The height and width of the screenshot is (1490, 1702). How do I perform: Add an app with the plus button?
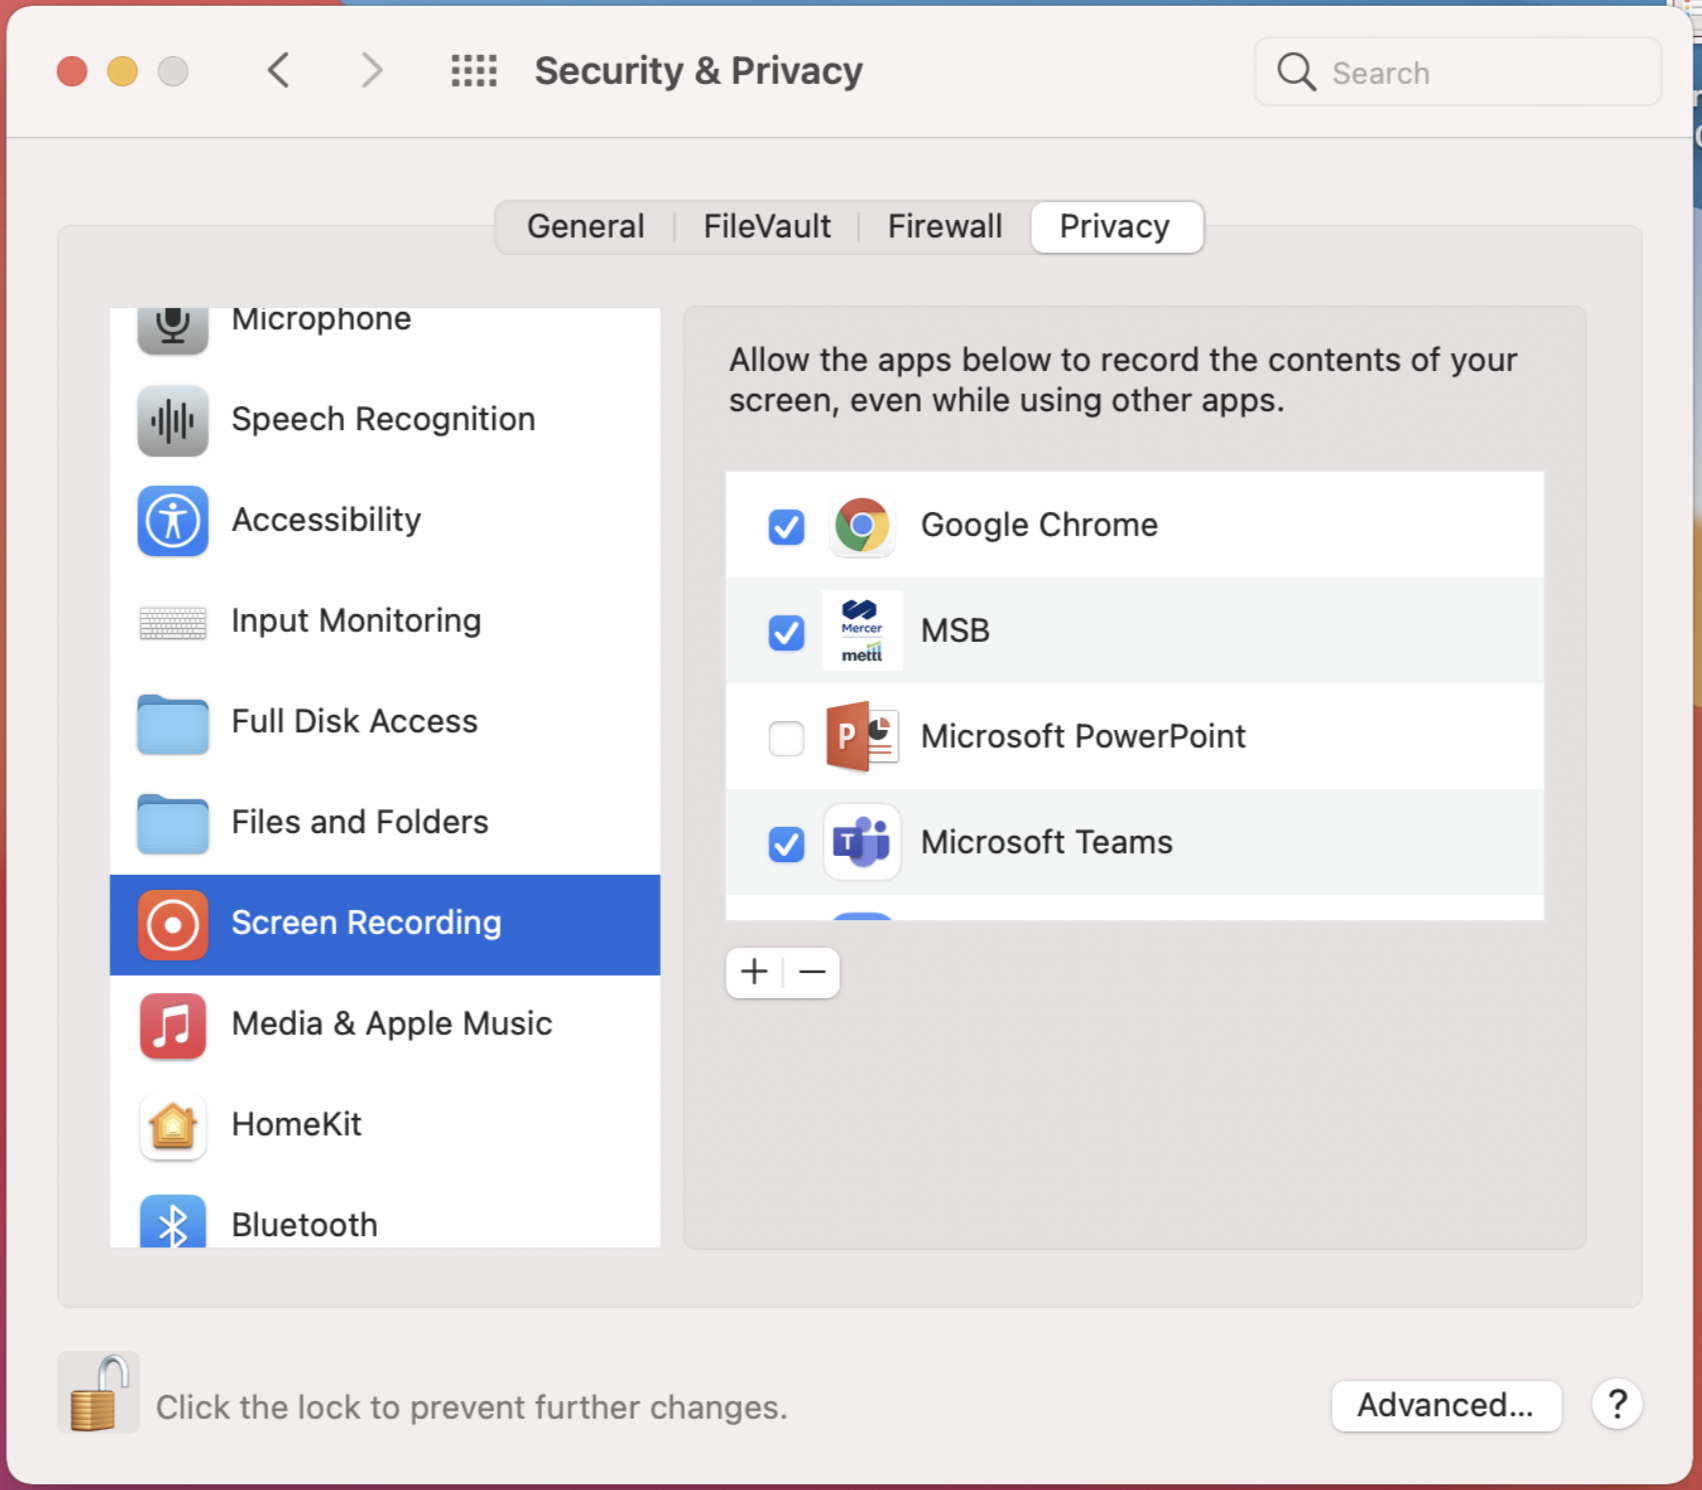click(x=755, y=972)
